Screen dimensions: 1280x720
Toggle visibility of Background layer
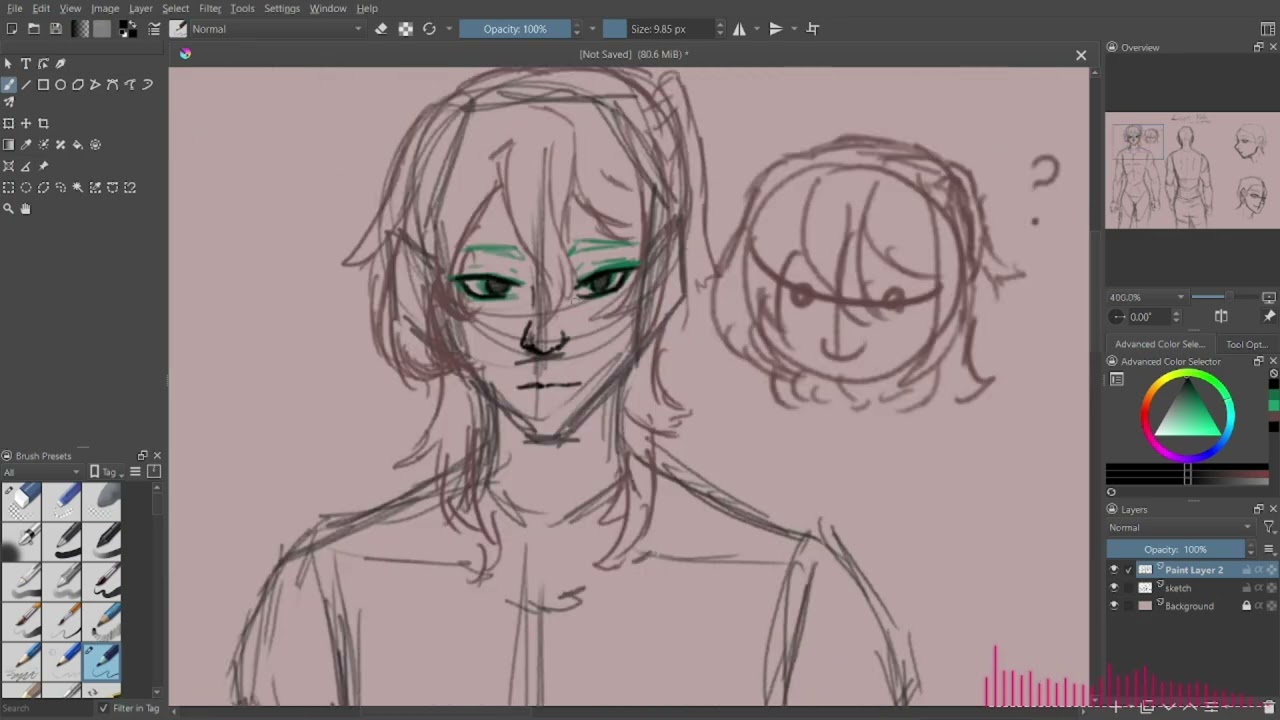(x=1114, y=606)
